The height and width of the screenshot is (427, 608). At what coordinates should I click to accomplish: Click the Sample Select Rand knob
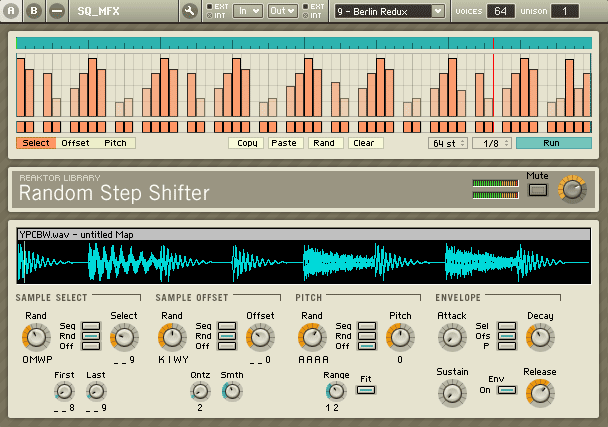(x=36, y=337)
